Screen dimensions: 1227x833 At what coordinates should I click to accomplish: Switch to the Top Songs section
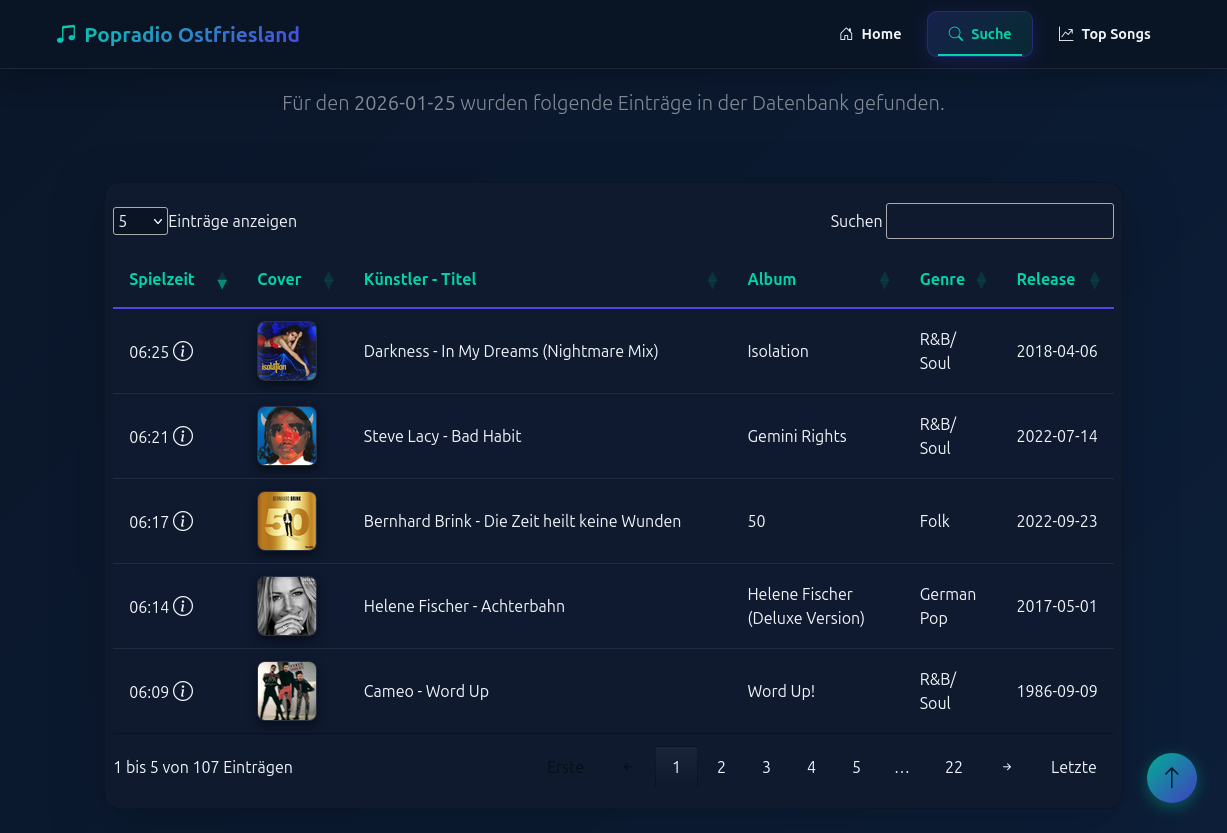(1116, 33)
